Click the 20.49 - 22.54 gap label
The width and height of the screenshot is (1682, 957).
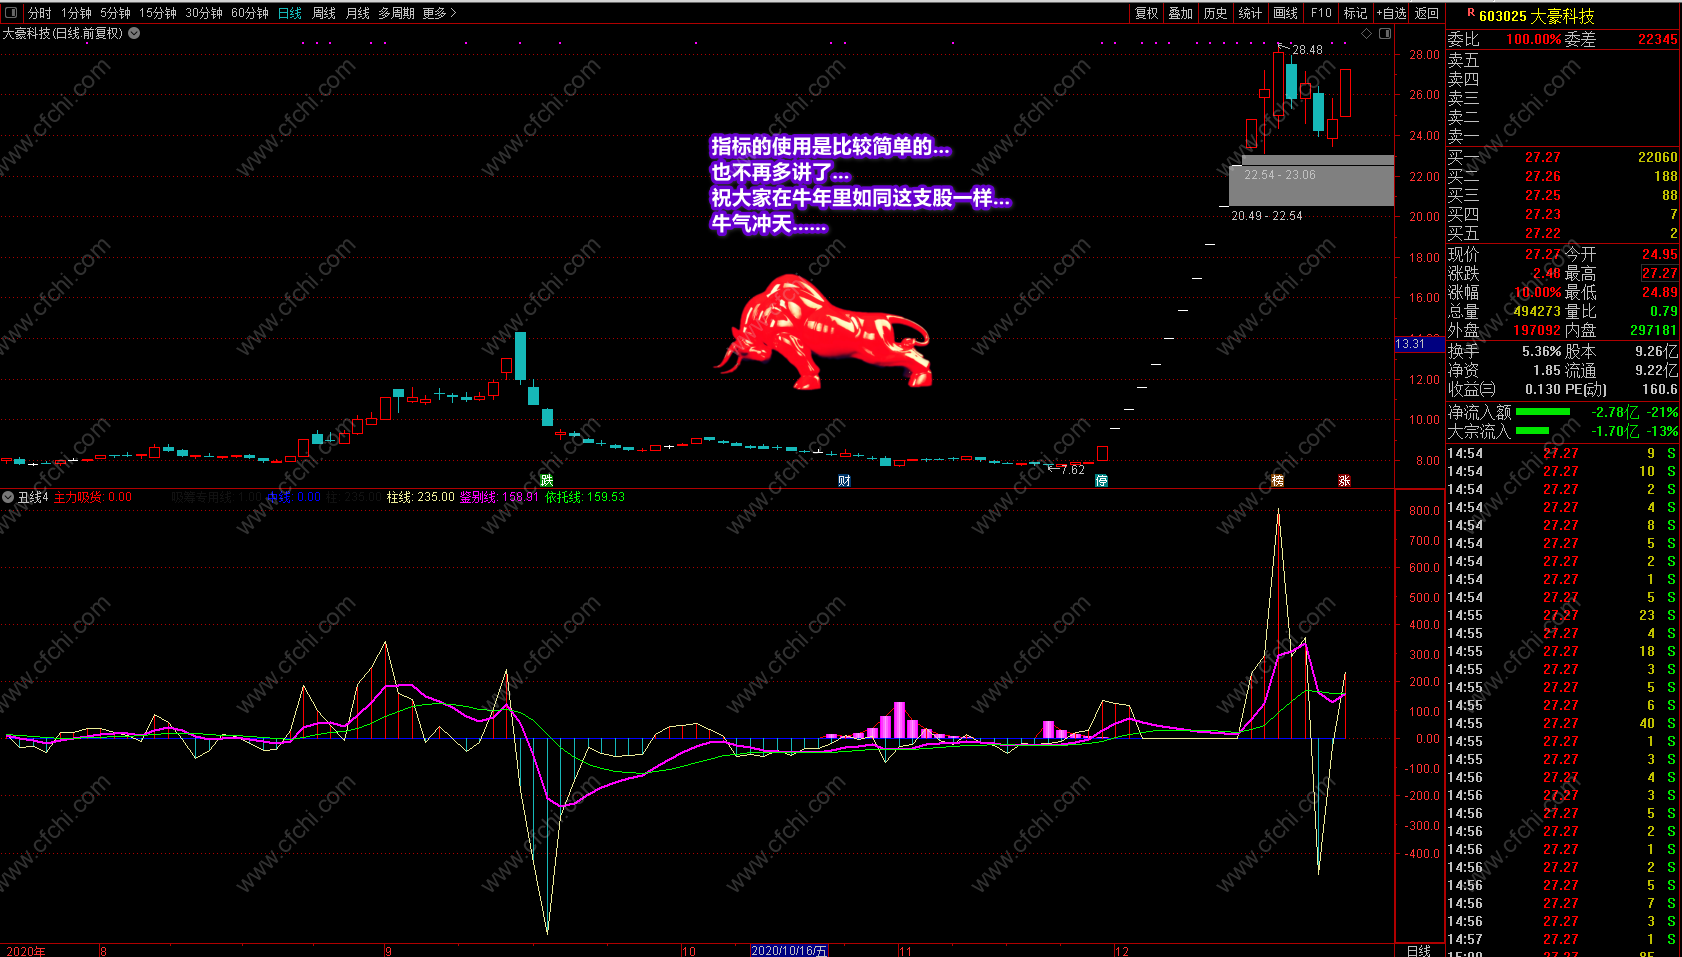point(1267,216)
